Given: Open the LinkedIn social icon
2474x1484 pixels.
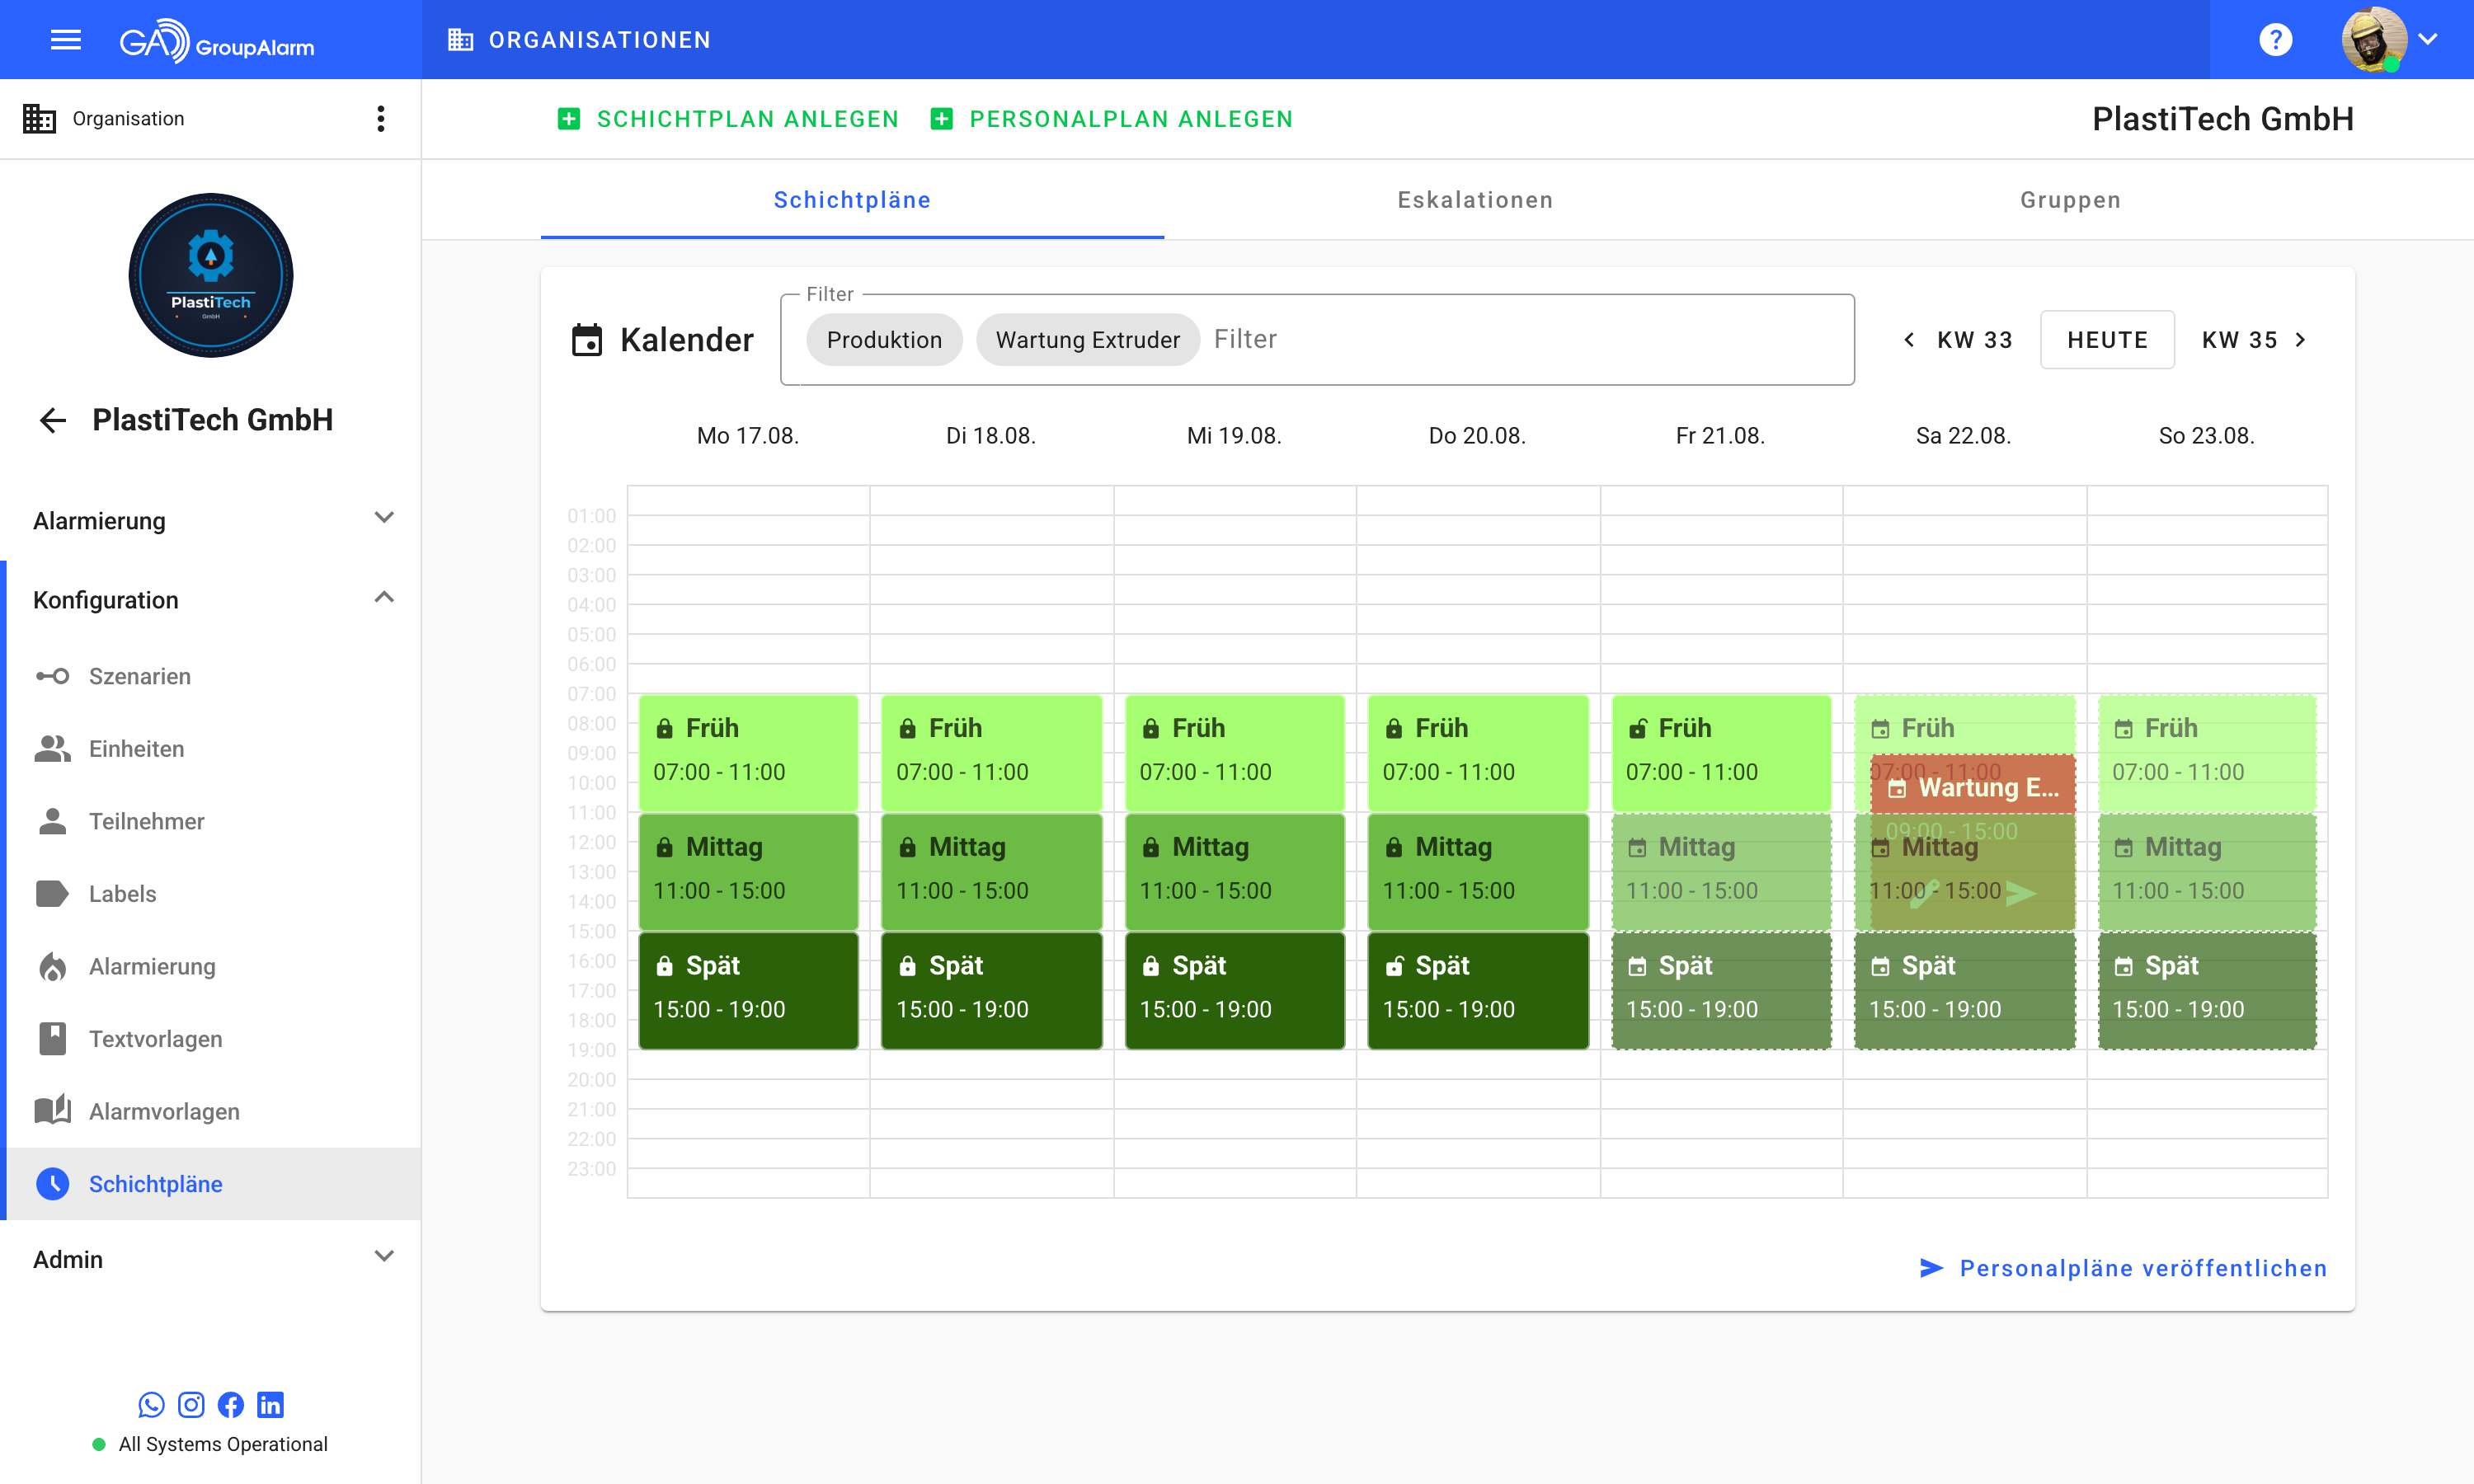Looking at the screenshot, I should [x=270, y=1405].
